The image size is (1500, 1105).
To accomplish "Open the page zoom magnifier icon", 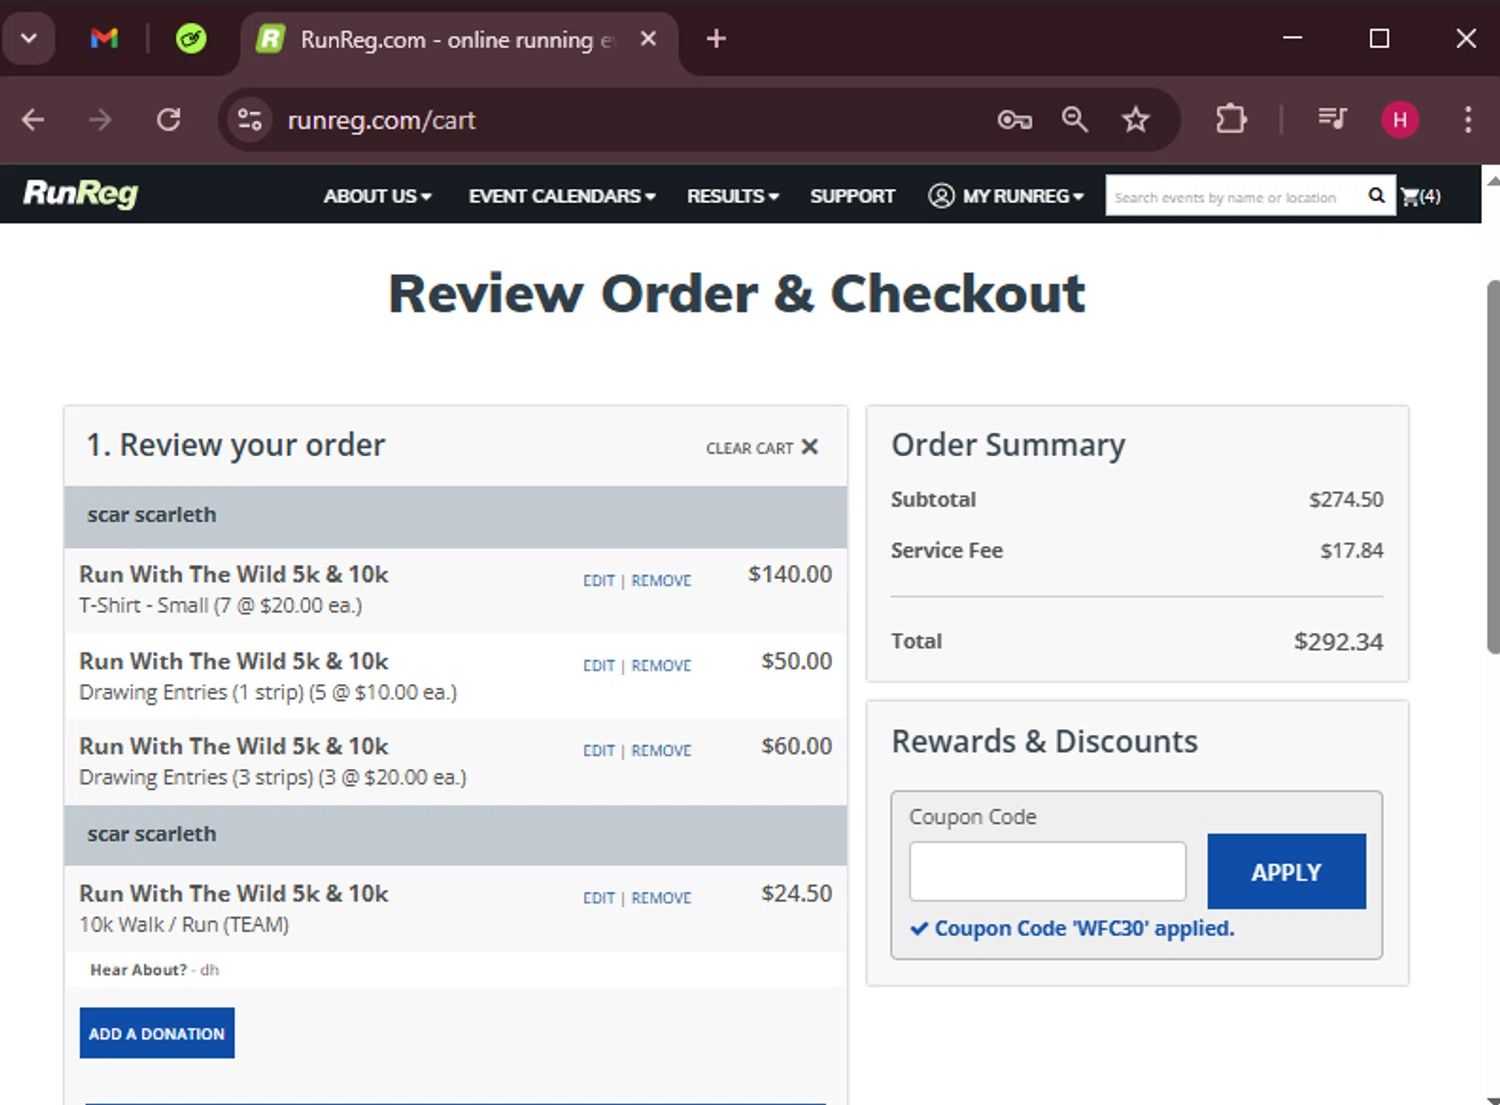I will pos(1075,120).
